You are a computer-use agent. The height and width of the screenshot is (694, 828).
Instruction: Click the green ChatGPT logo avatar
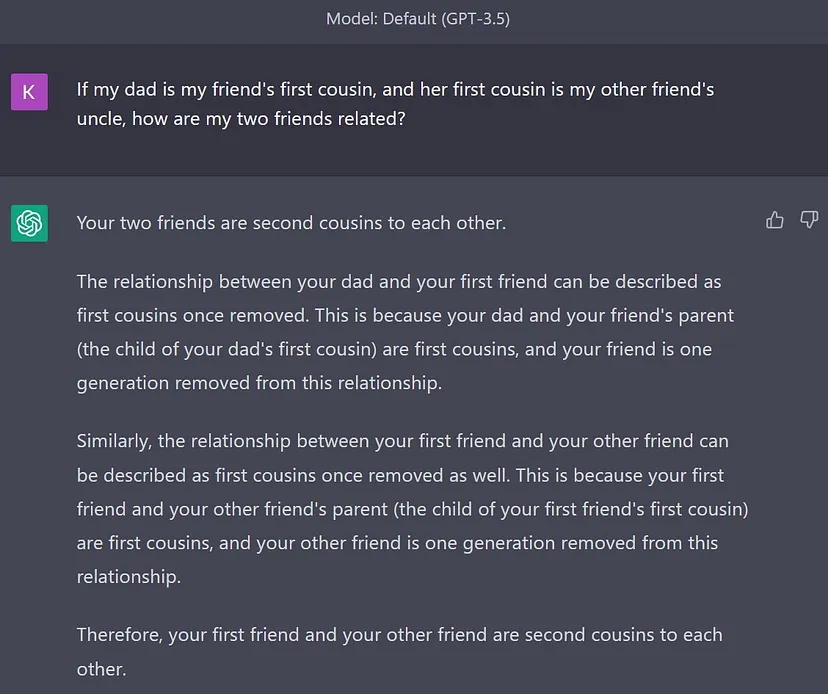pos(29,223)
